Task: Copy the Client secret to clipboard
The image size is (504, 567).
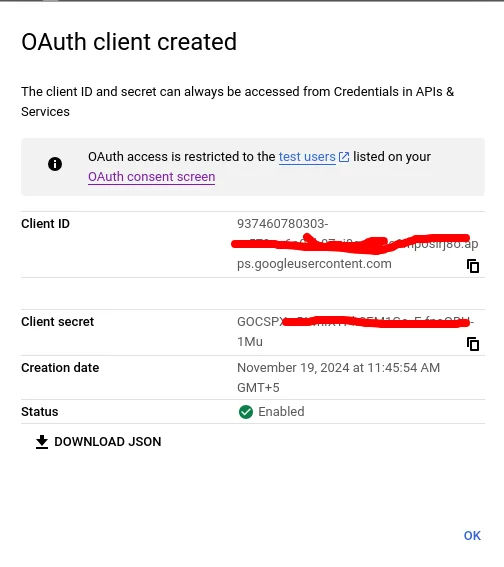Action: click(473, 344)
